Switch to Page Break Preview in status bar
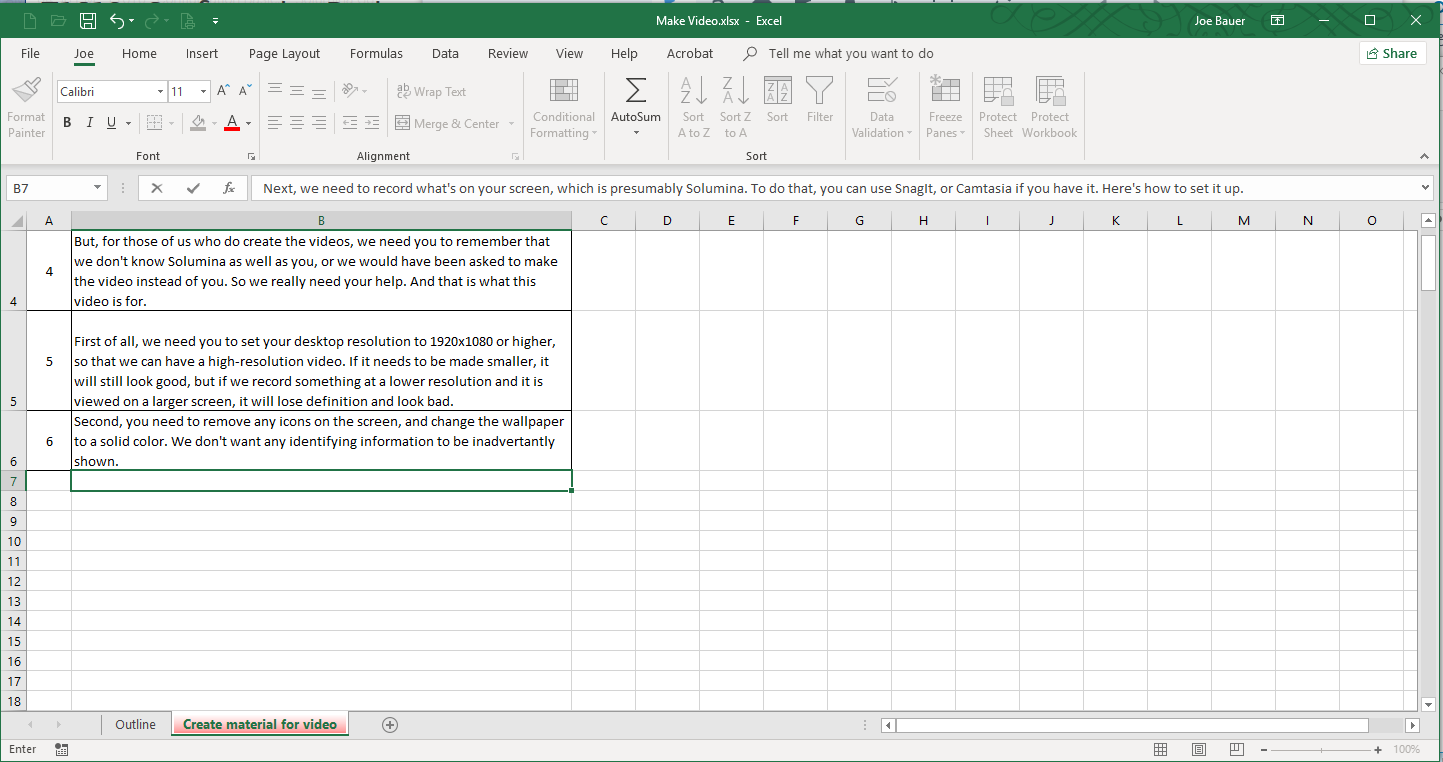Screen dimensions: 1443x762 coord(1237,749)
